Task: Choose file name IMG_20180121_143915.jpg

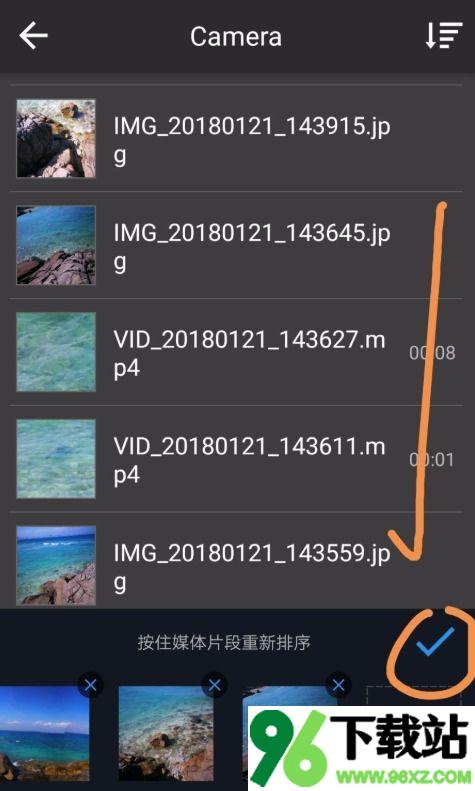Action: pyautogui.click(x=252, y=140)
